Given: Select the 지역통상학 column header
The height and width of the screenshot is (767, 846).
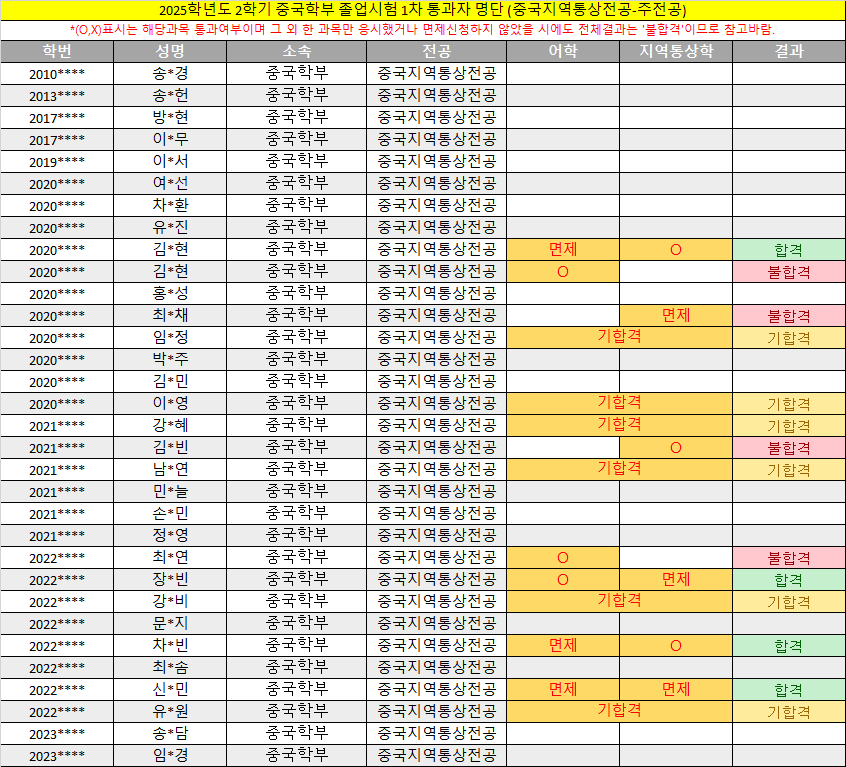Looking at the screenshot, I should click(676, 51).
